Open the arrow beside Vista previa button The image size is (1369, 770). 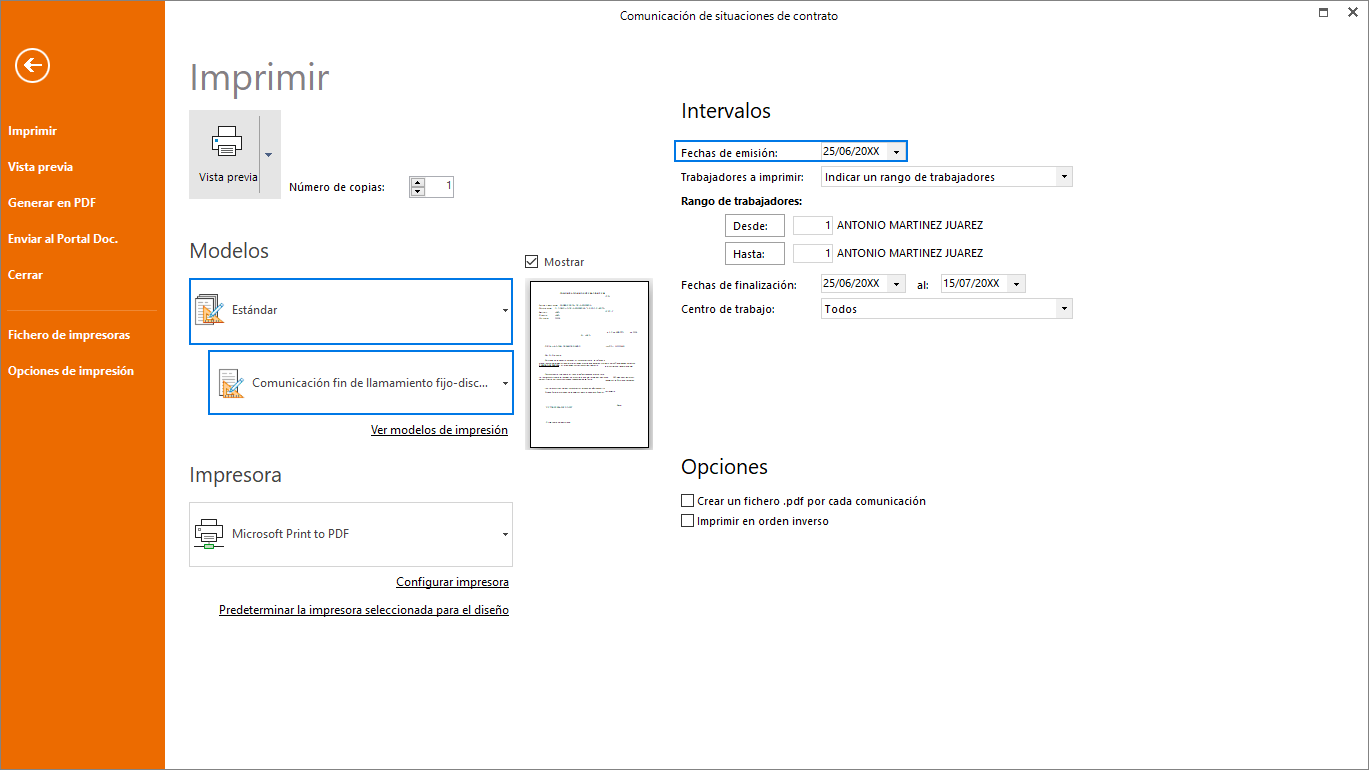point(268,155)
